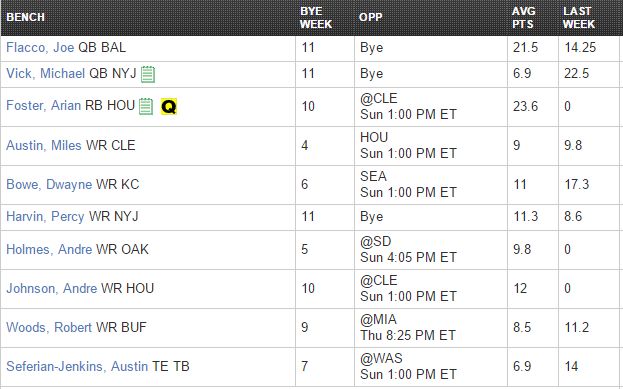Click the LAST WEEK column header
Viewport: 623px width, 389px height.
(579, 17)
